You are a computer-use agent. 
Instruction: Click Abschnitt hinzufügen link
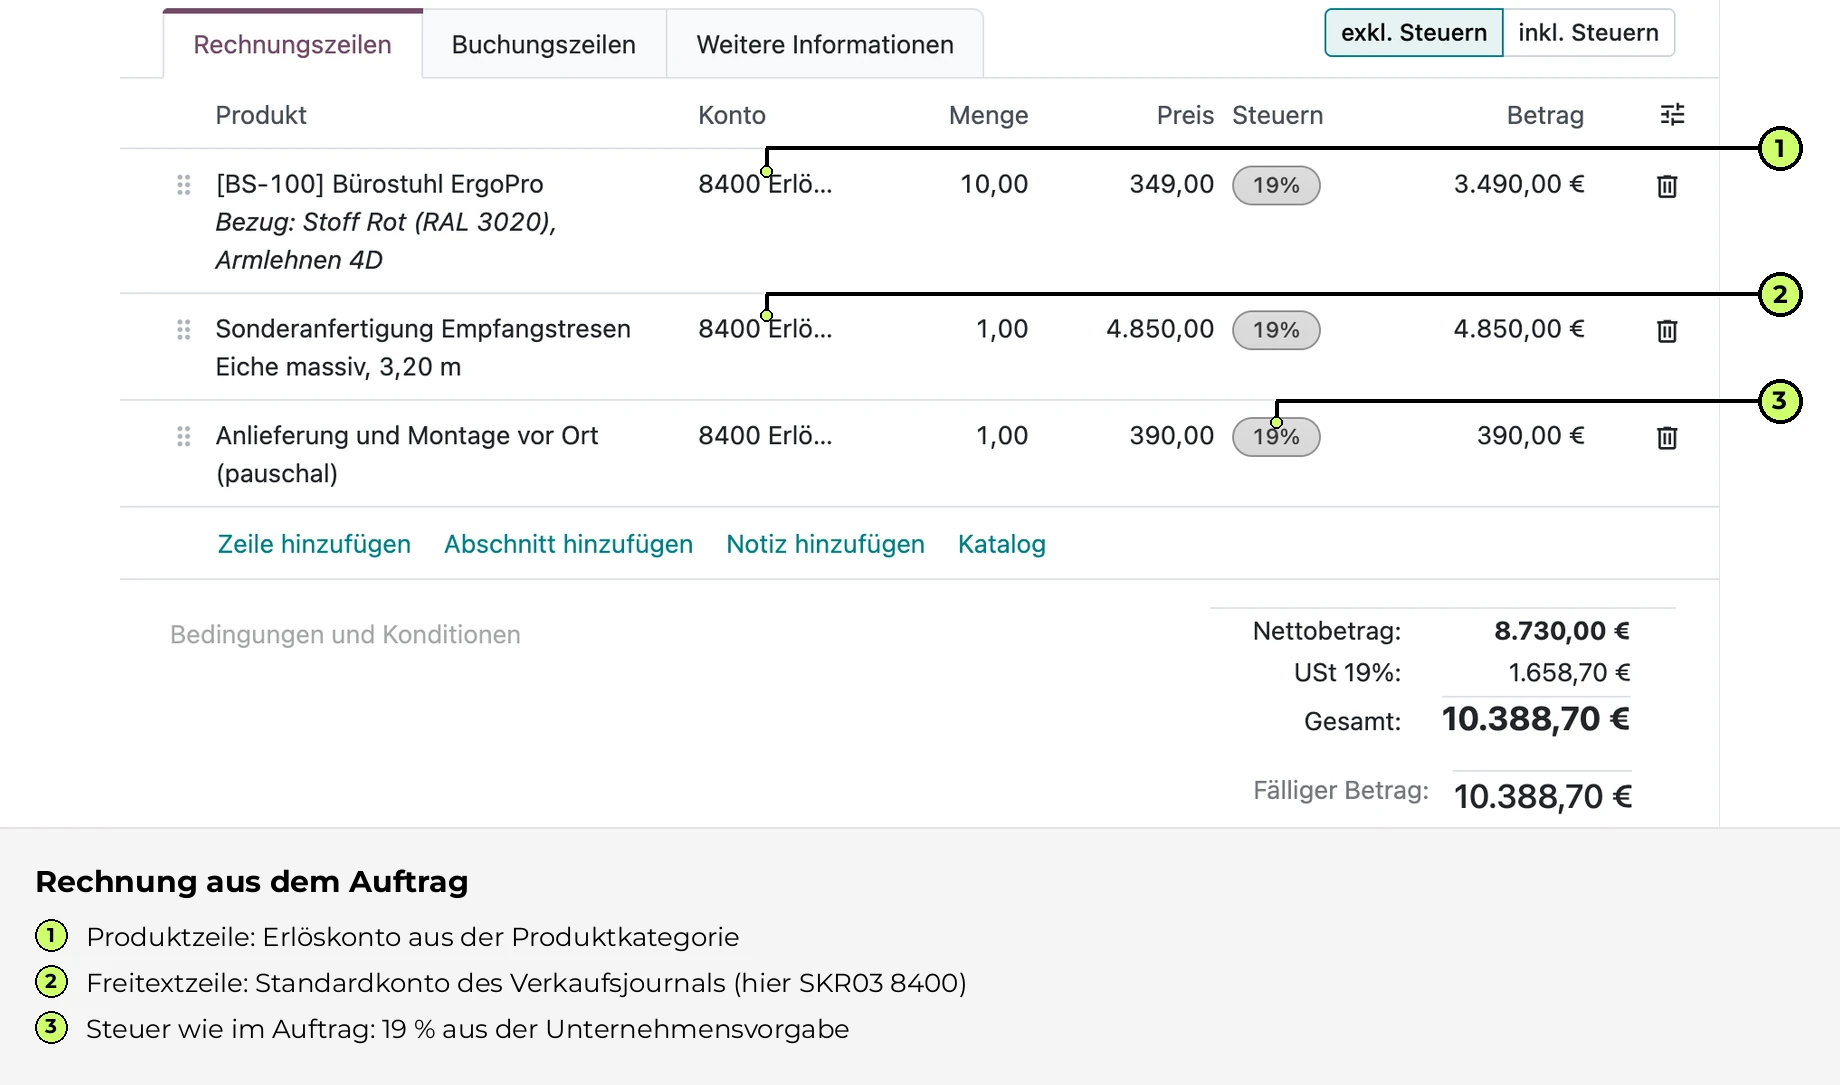coord(568,544)
